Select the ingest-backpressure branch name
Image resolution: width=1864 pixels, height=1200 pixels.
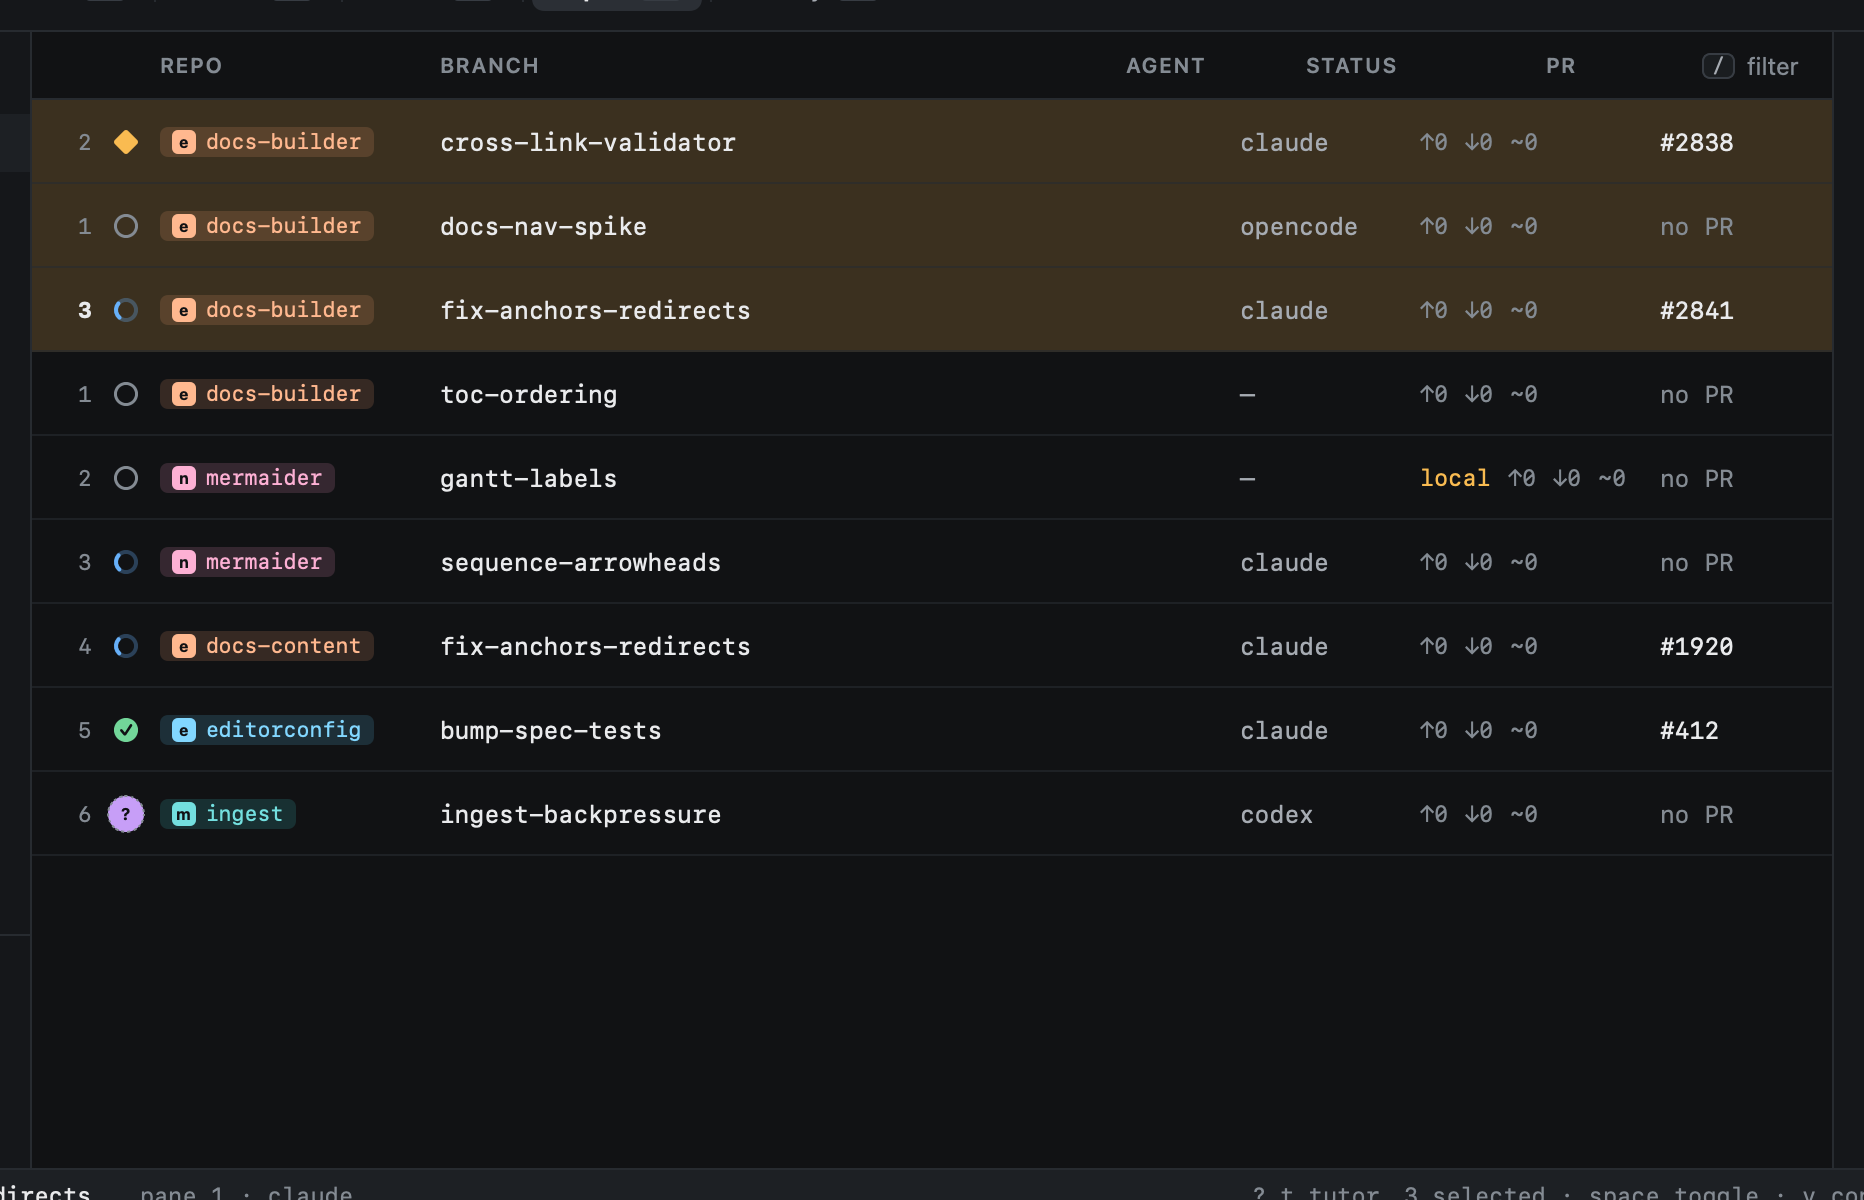[581, 814]
